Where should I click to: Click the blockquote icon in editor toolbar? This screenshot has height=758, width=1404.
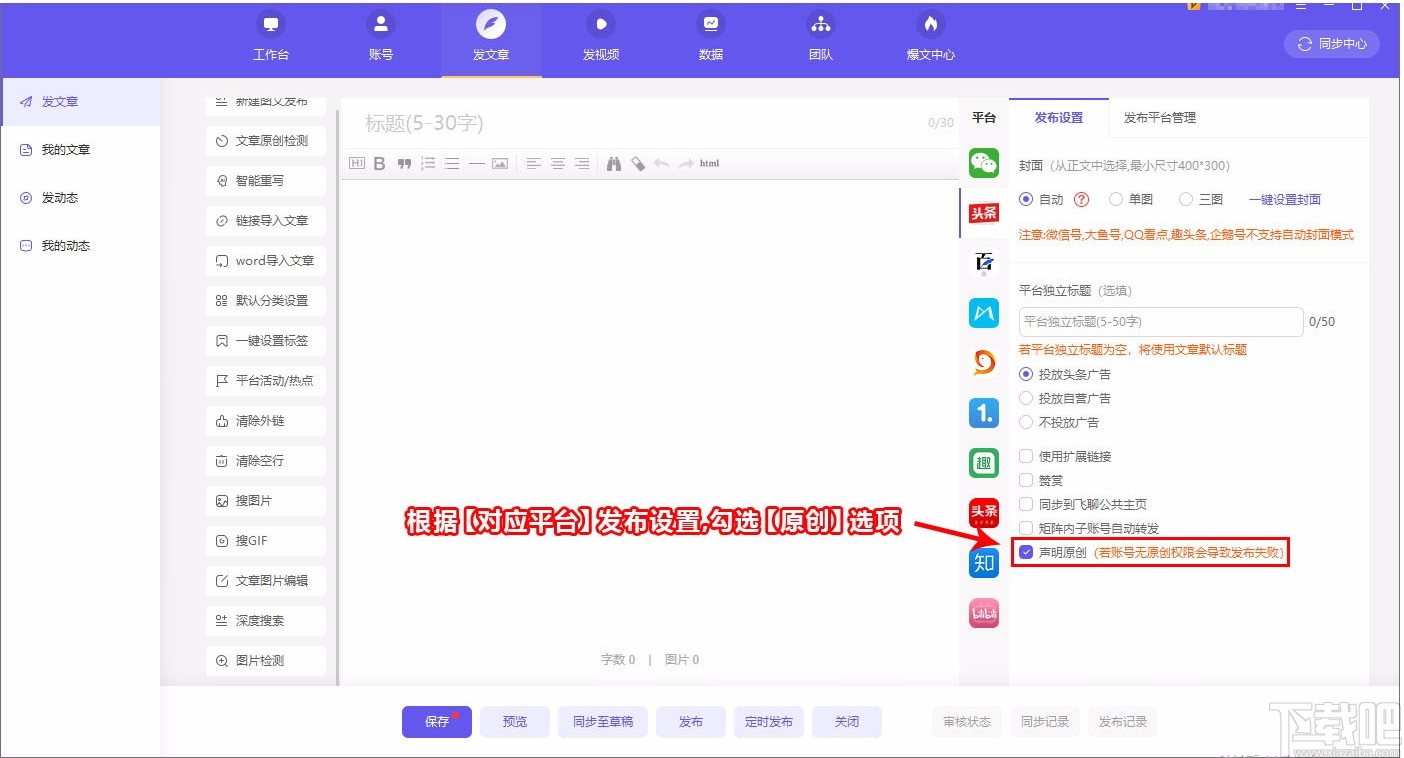(402, 163)
